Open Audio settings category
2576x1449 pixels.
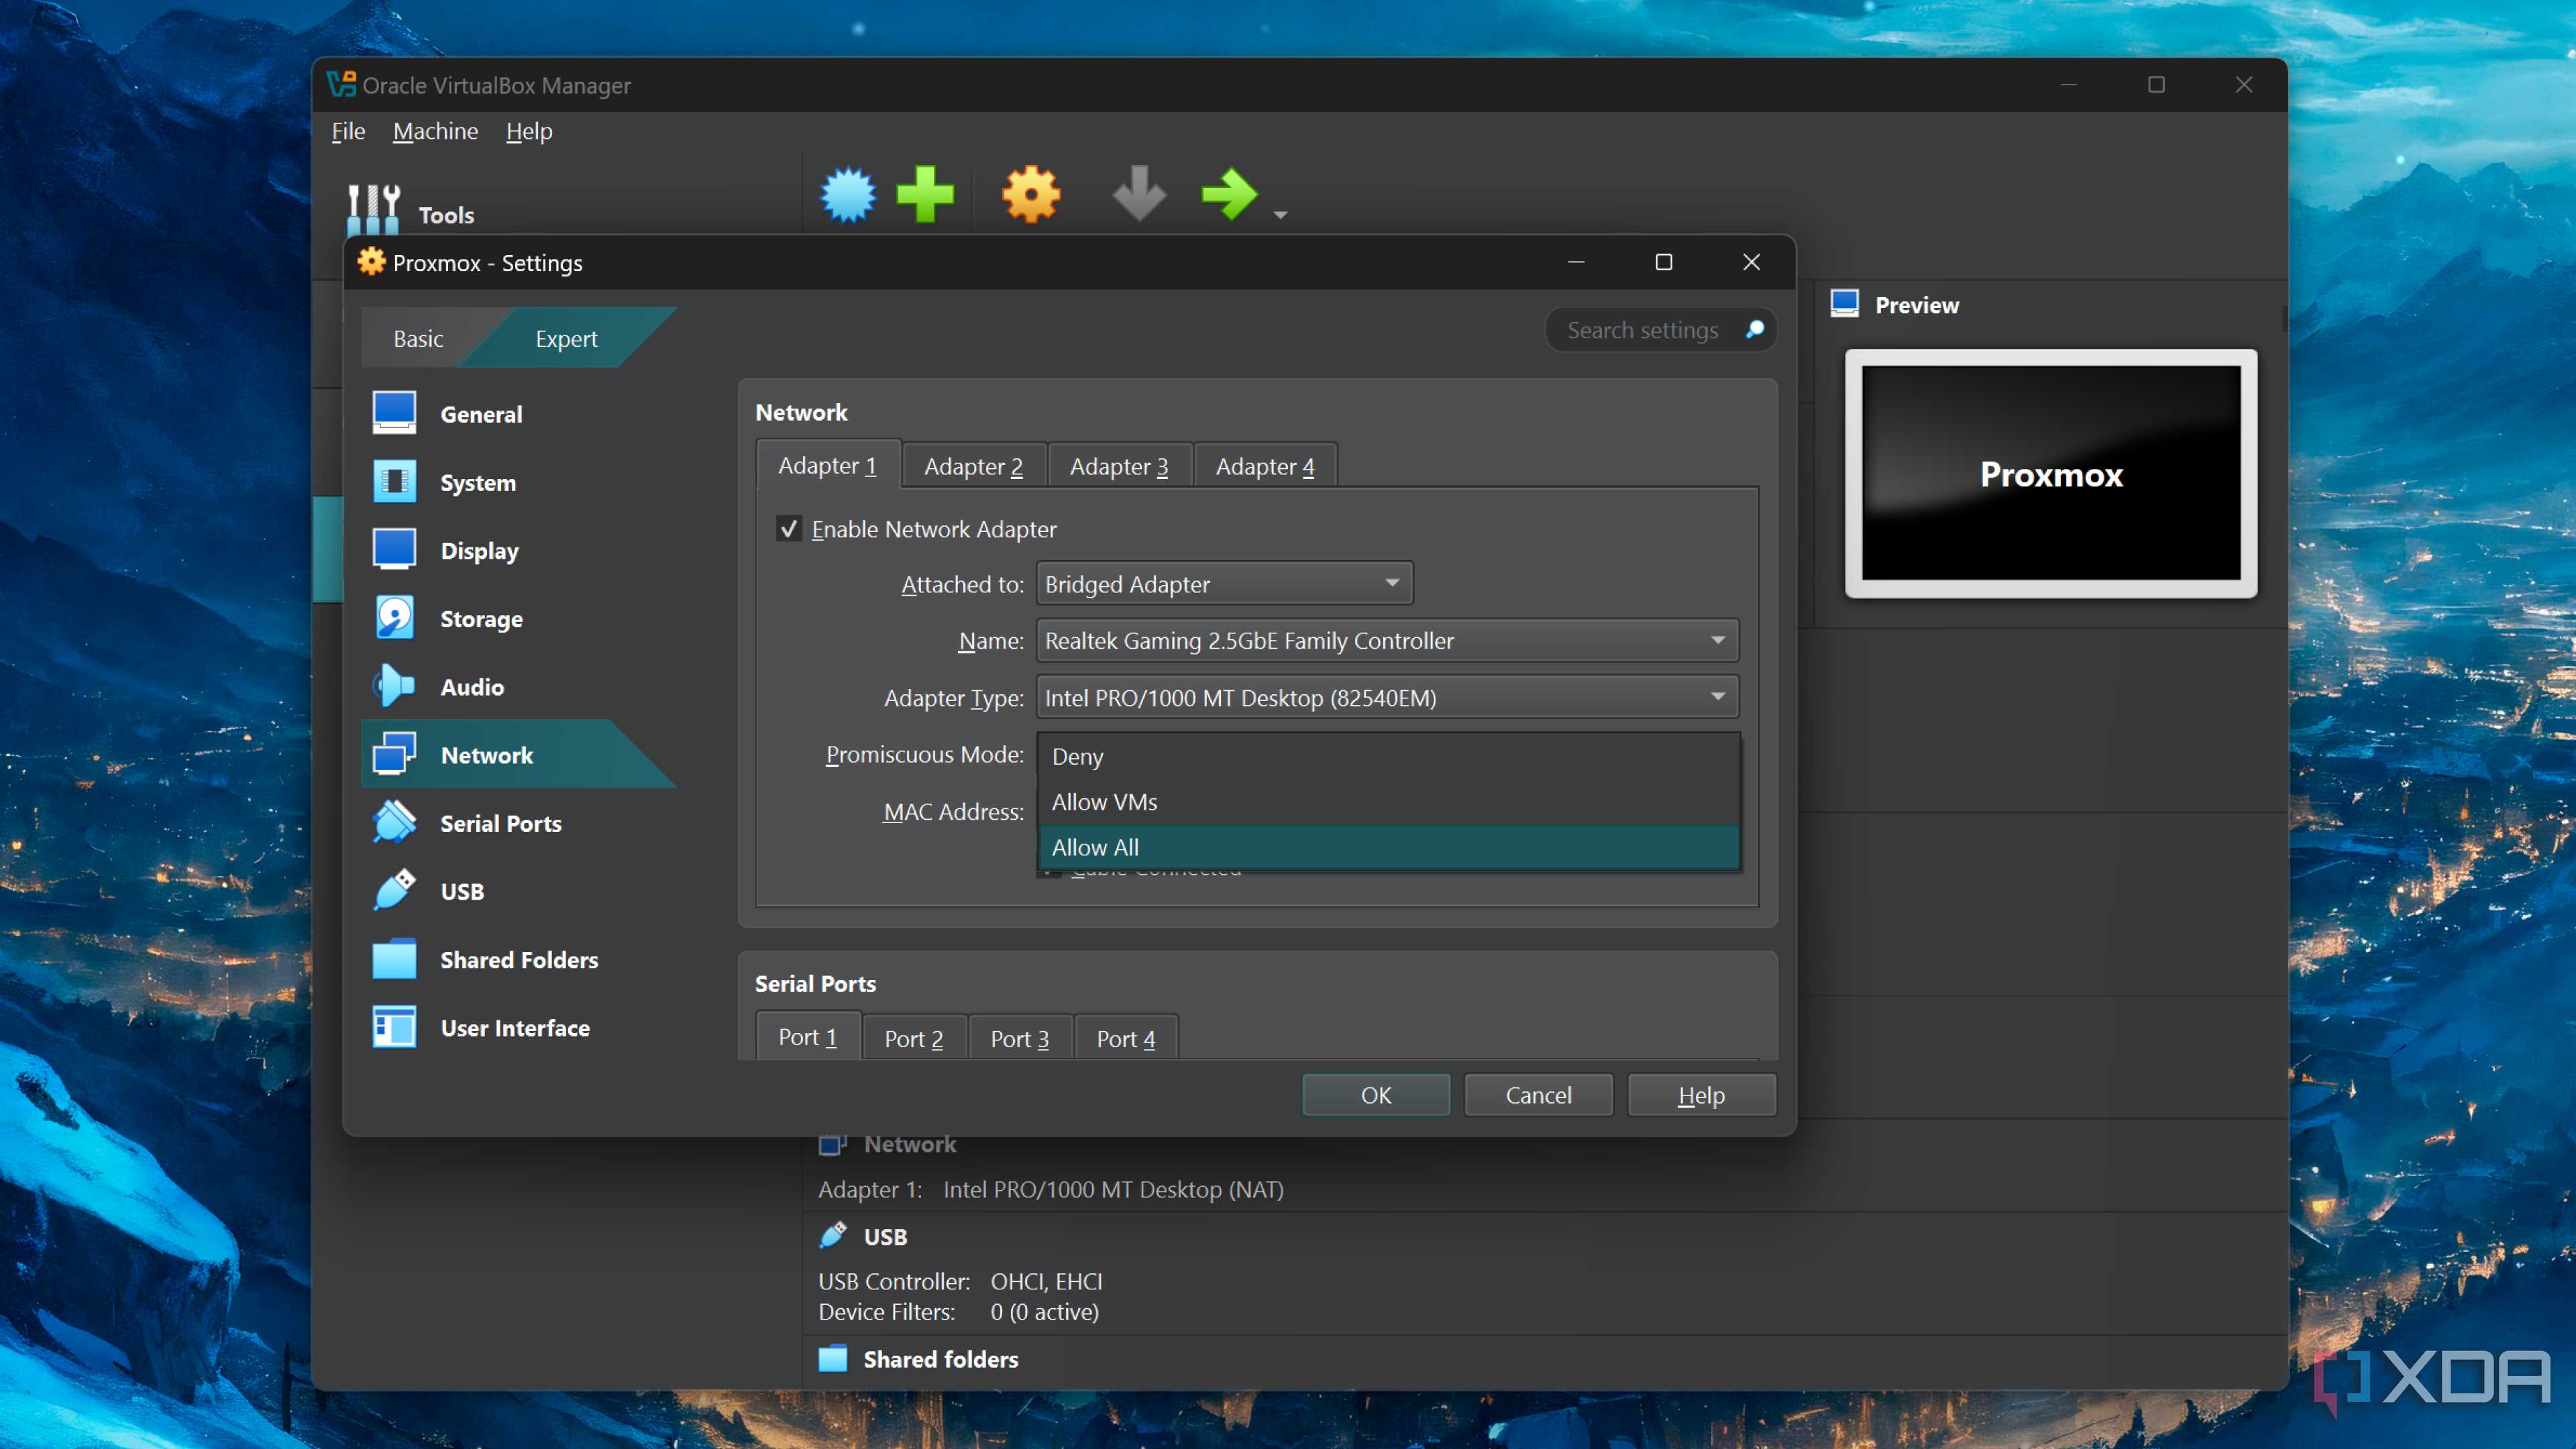[518, 686]
